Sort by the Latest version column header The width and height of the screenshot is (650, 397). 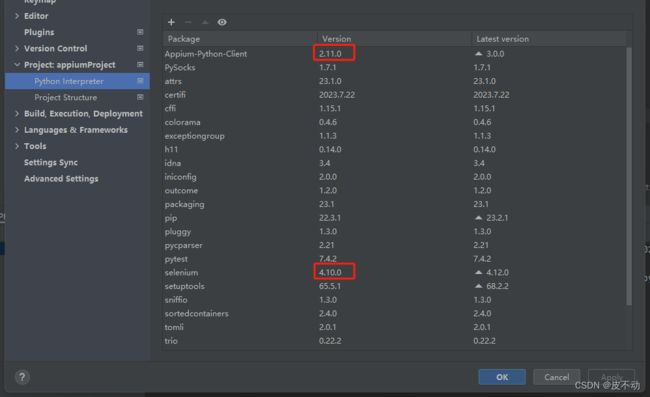tap(548, 39)
